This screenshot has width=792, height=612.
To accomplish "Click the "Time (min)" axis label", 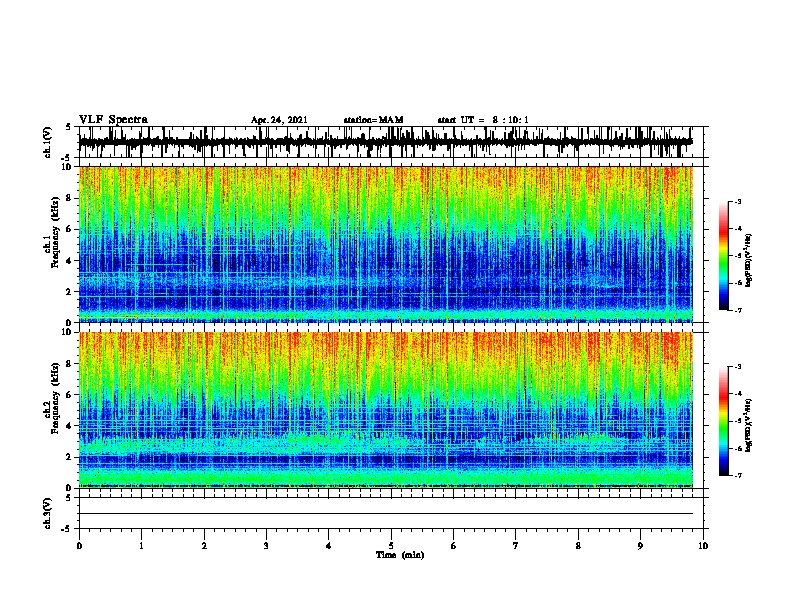I will click(x=400, y=555).
